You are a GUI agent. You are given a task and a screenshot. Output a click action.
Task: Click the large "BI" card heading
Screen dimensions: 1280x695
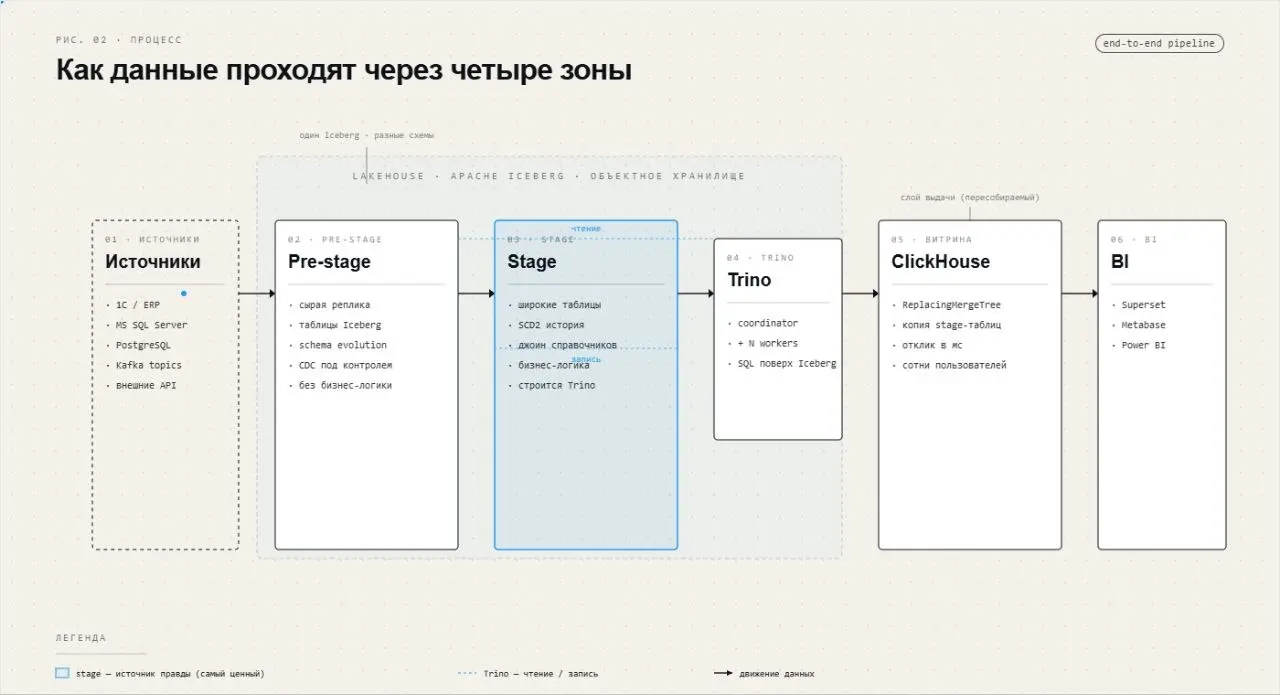tap(1120, 262)
